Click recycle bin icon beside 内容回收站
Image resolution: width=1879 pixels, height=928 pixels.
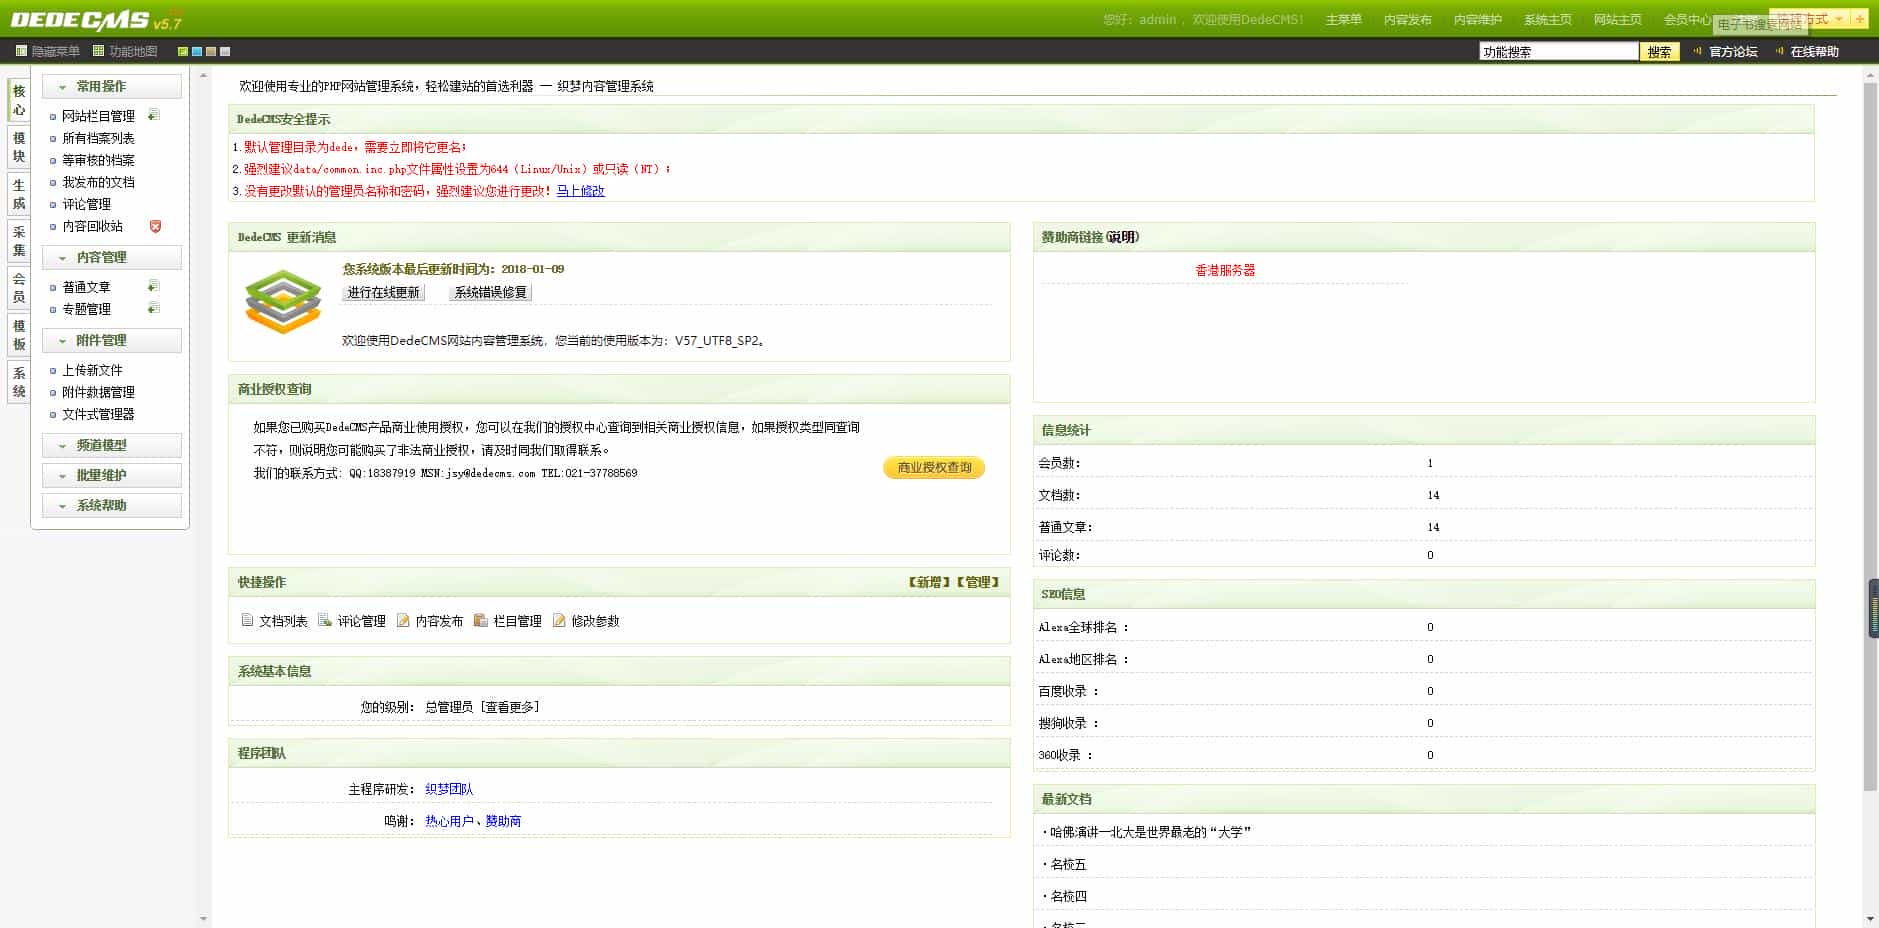tap(155, 226)
